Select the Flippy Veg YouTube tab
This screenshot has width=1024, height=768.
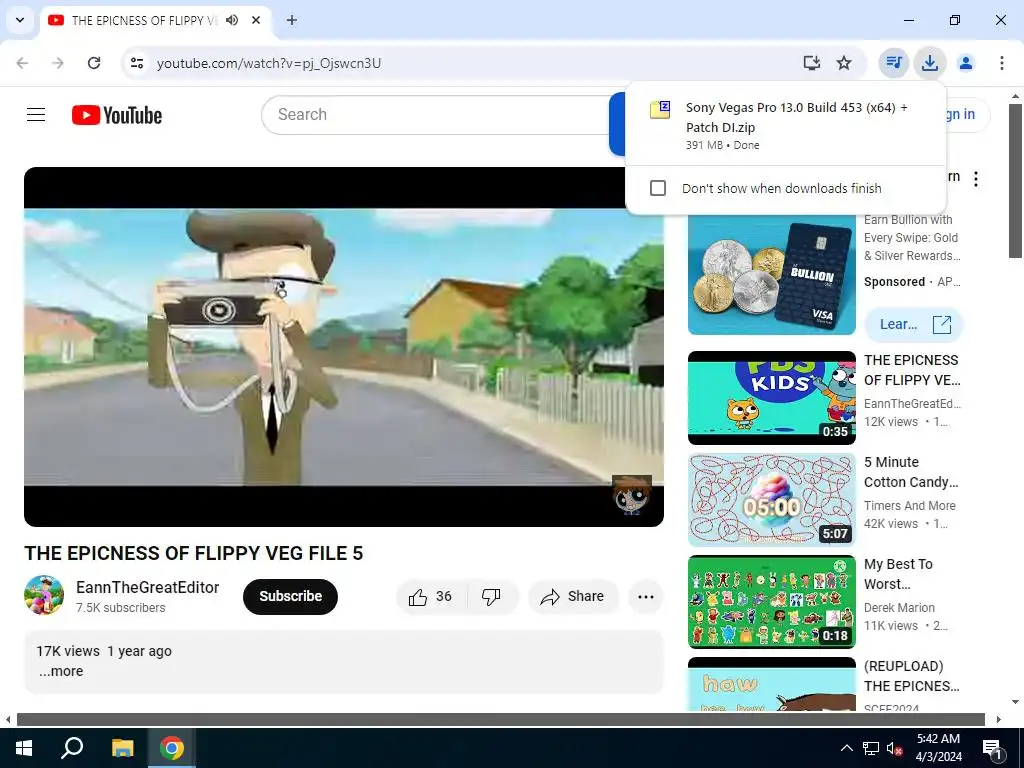click(145, 20)
